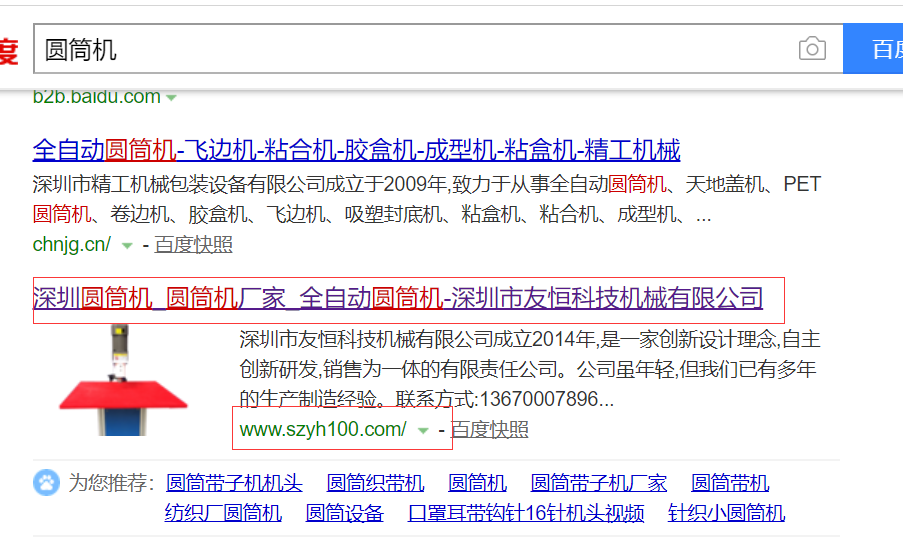This screenshot has height=550, width=903.
Task: Click the Baidu paw recommendation icon
Action: point(46,484)
